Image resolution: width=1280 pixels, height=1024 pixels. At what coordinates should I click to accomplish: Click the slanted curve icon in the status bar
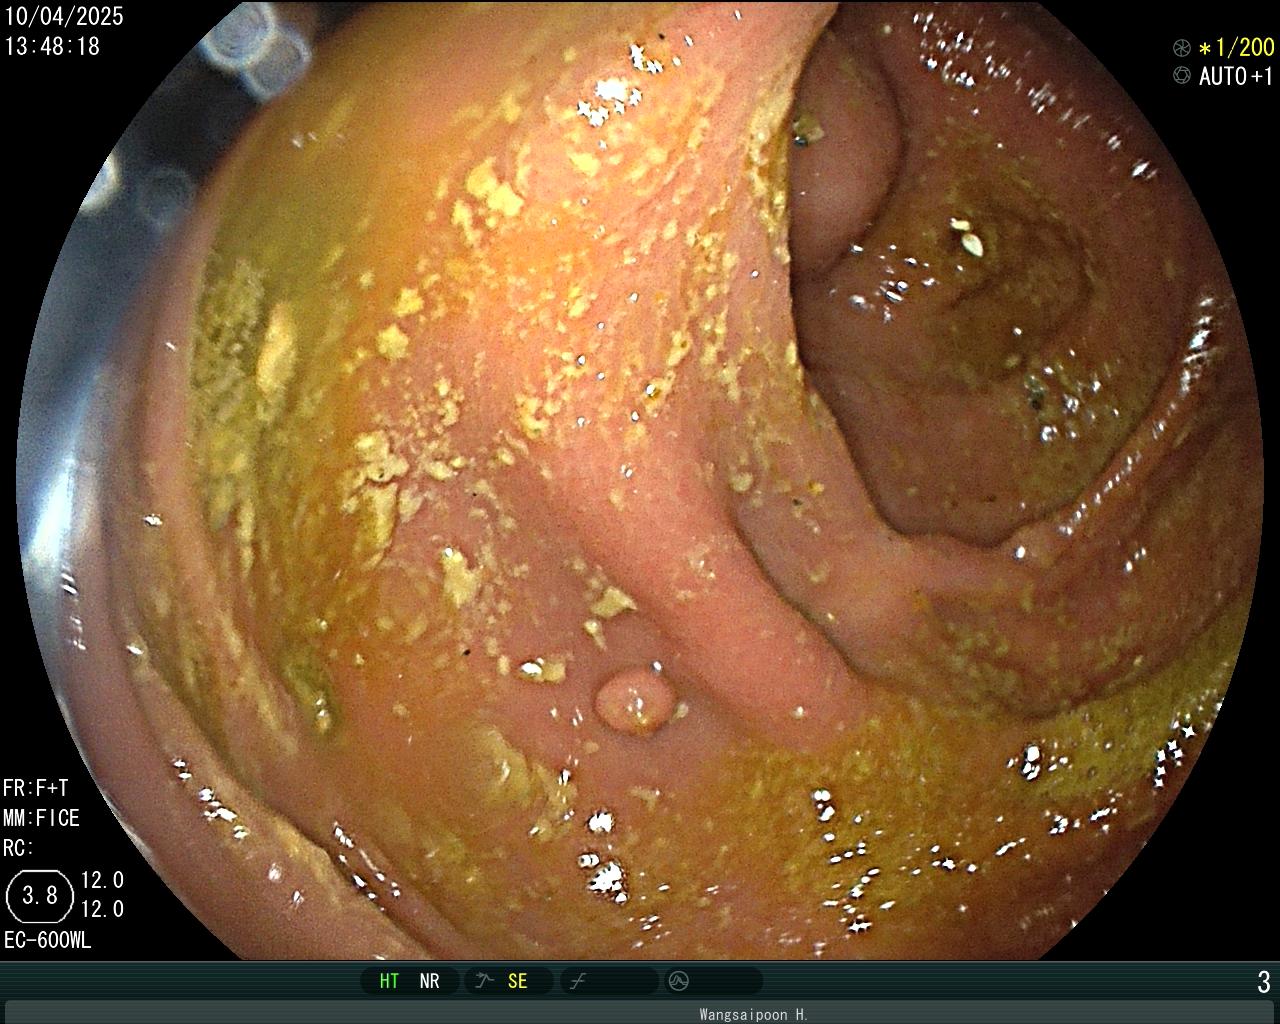click(577, 981)
